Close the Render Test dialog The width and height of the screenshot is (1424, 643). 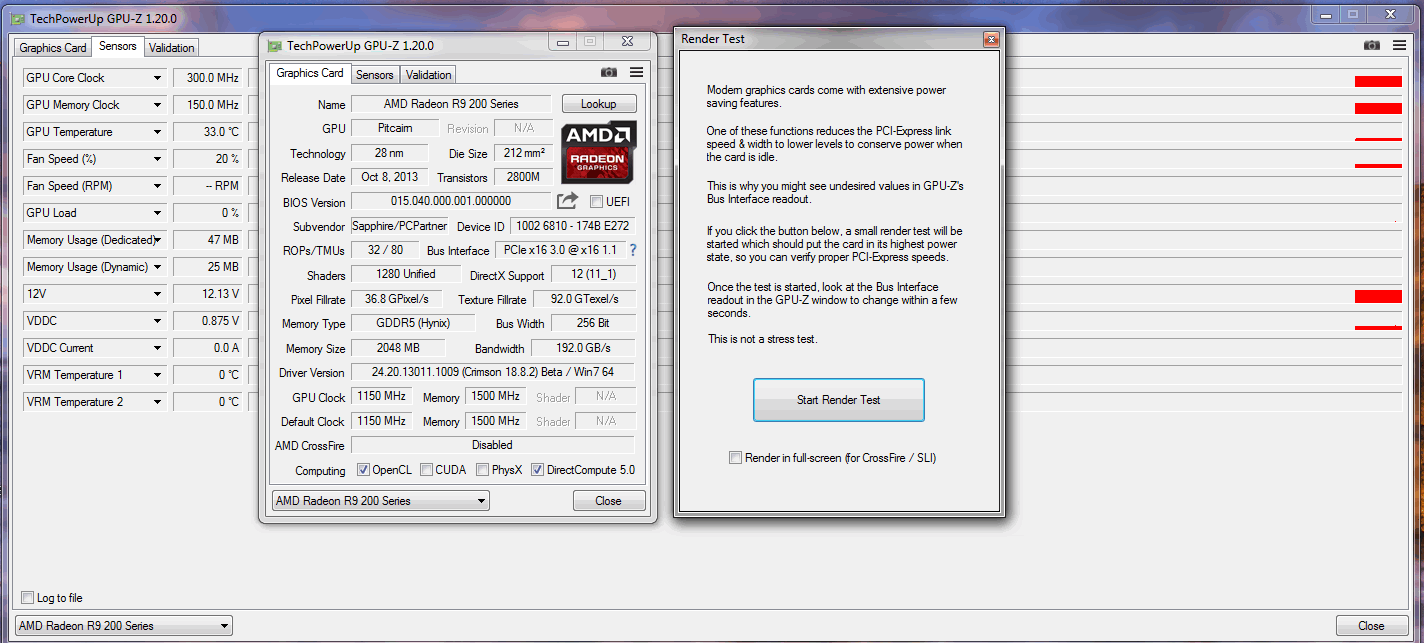pos(991,39)
